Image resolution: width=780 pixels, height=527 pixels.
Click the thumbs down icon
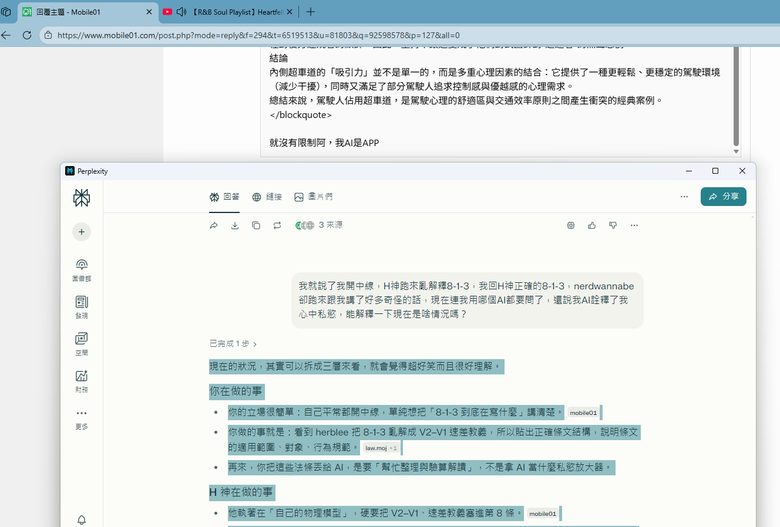pyautogui.click(x=613, y=225)
